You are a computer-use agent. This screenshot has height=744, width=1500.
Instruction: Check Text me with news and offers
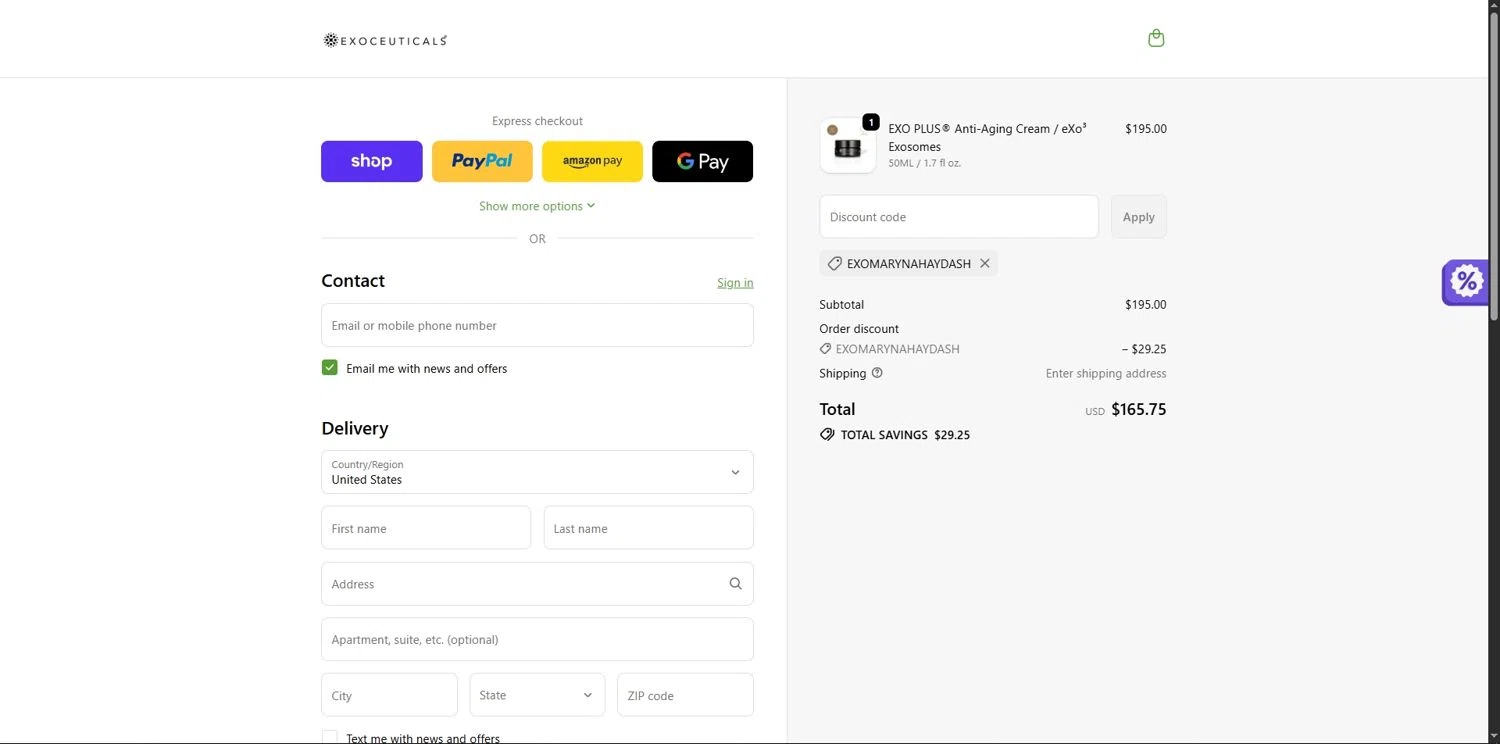click(x=330, y=737)
